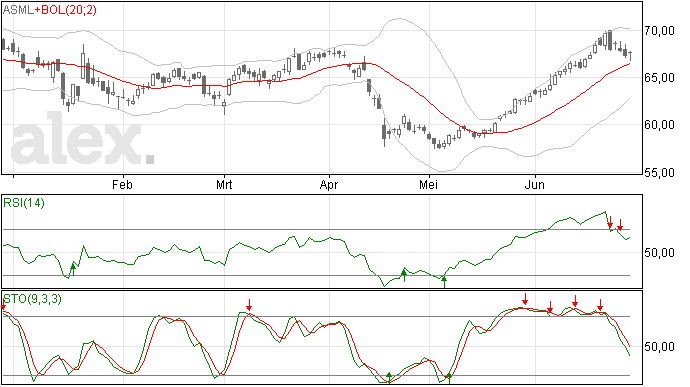Select the Apr month label
The height and width of the screenshot is (387, 690).
tap(329, 184)
